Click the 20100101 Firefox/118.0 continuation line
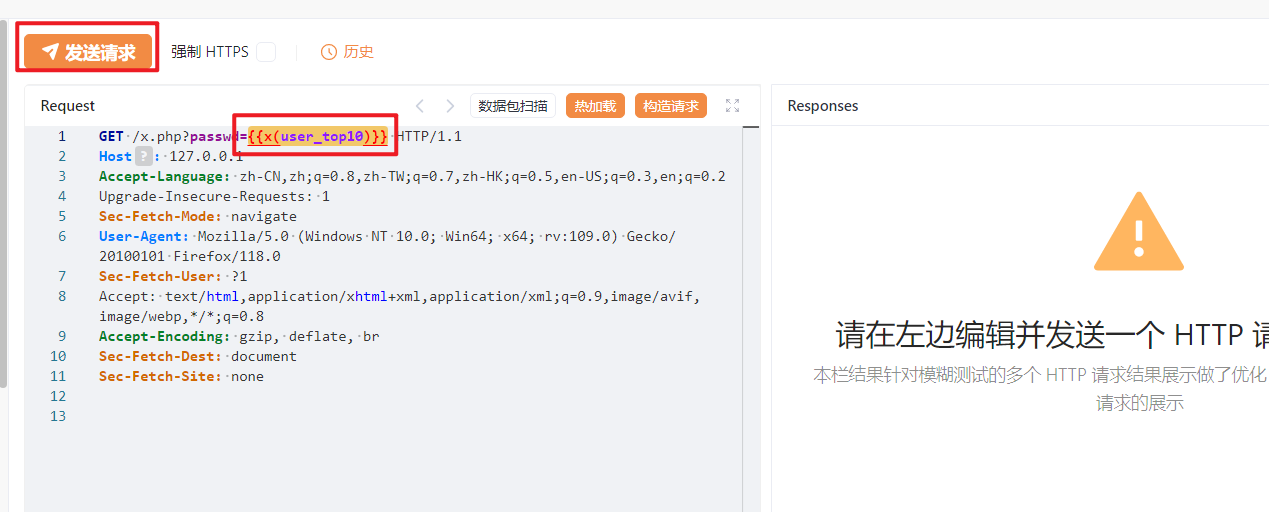This screenshot has height=512, width=1269. click(190, 256)
